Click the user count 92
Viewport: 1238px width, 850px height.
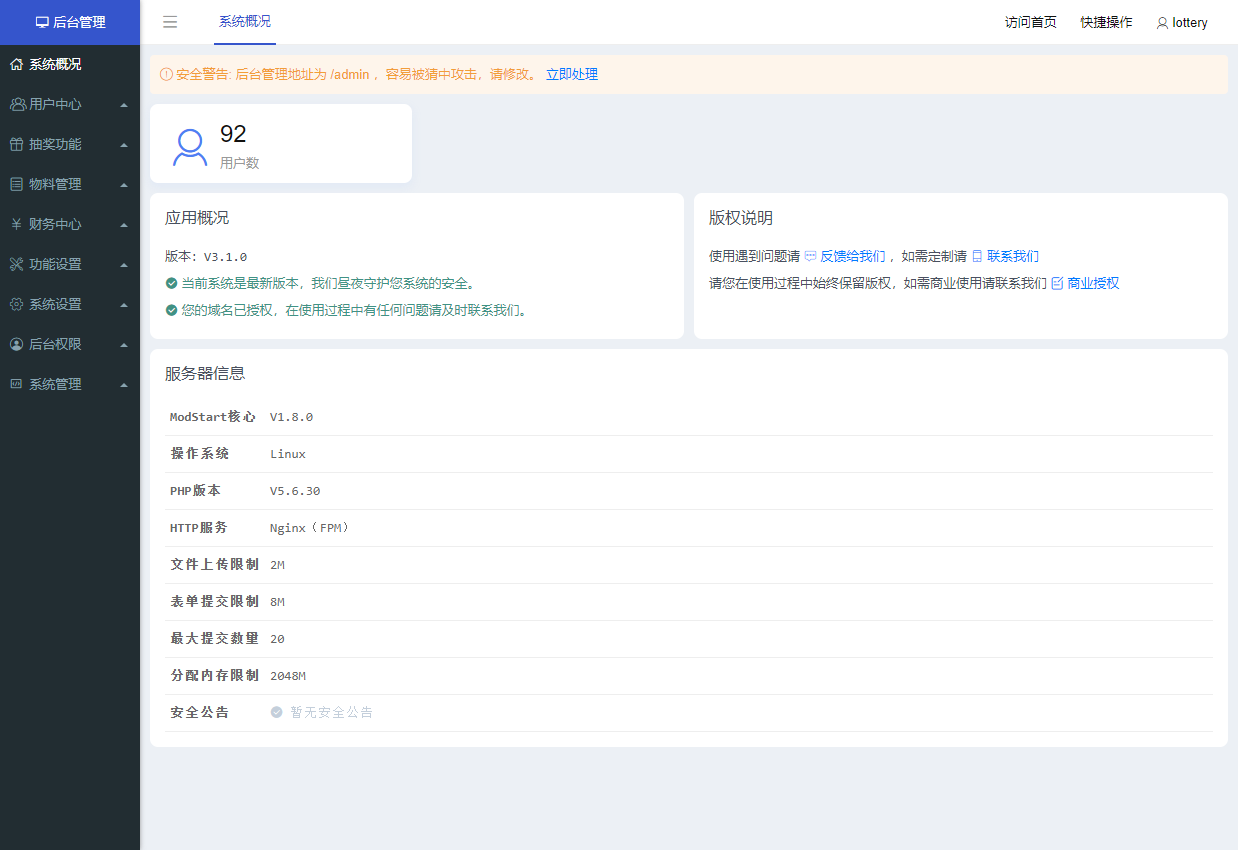click(x=233, y=134)
